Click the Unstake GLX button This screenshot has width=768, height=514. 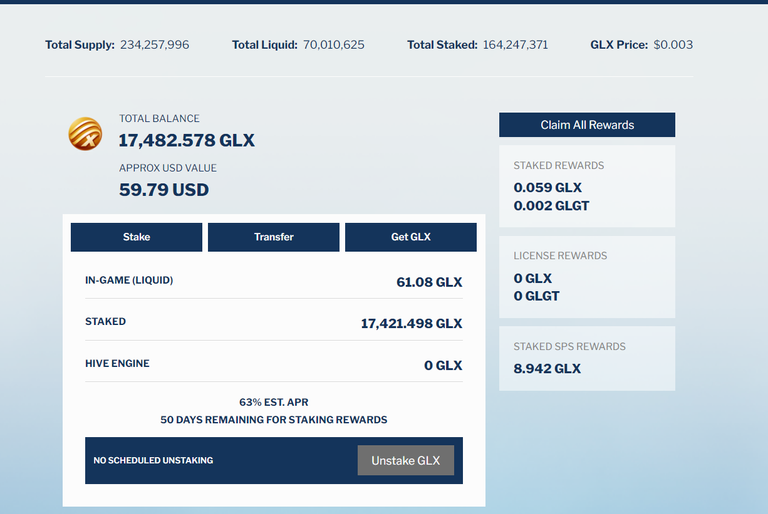point(405,460)
